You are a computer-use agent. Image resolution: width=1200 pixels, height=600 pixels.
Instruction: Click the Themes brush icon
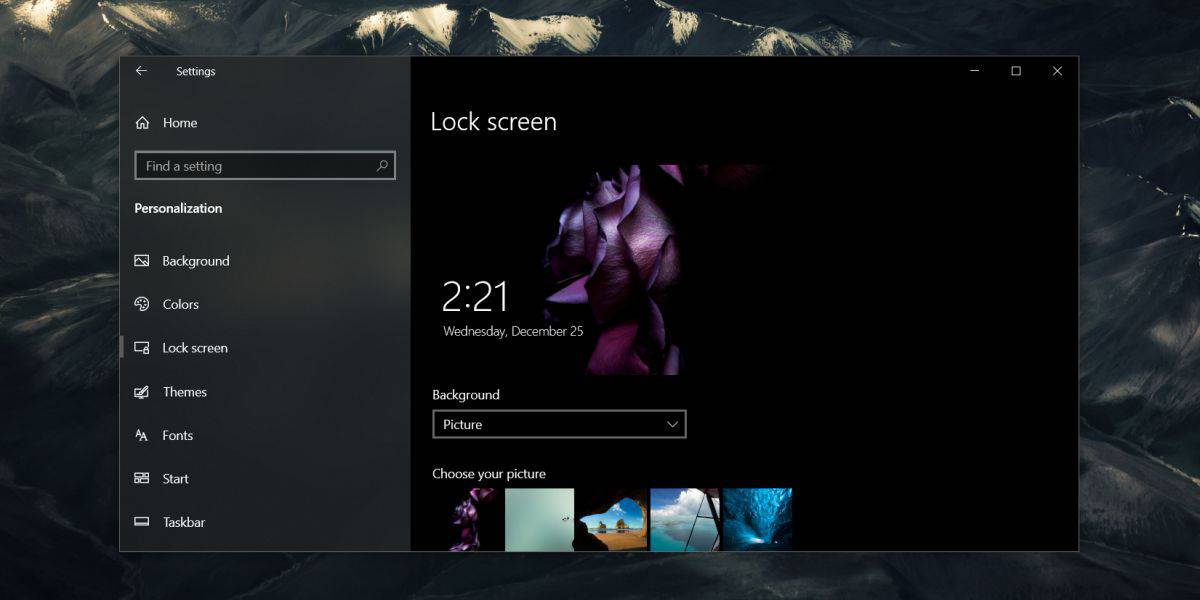(142, 392)
